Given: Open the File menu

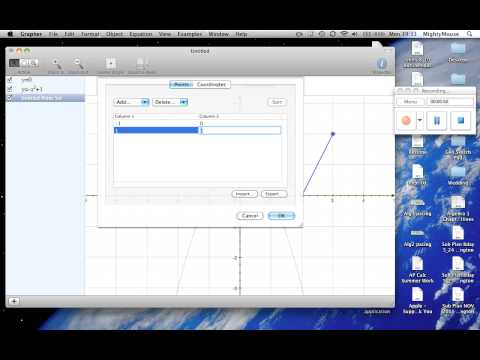Looking at the screenshot, I should (53, 34).
